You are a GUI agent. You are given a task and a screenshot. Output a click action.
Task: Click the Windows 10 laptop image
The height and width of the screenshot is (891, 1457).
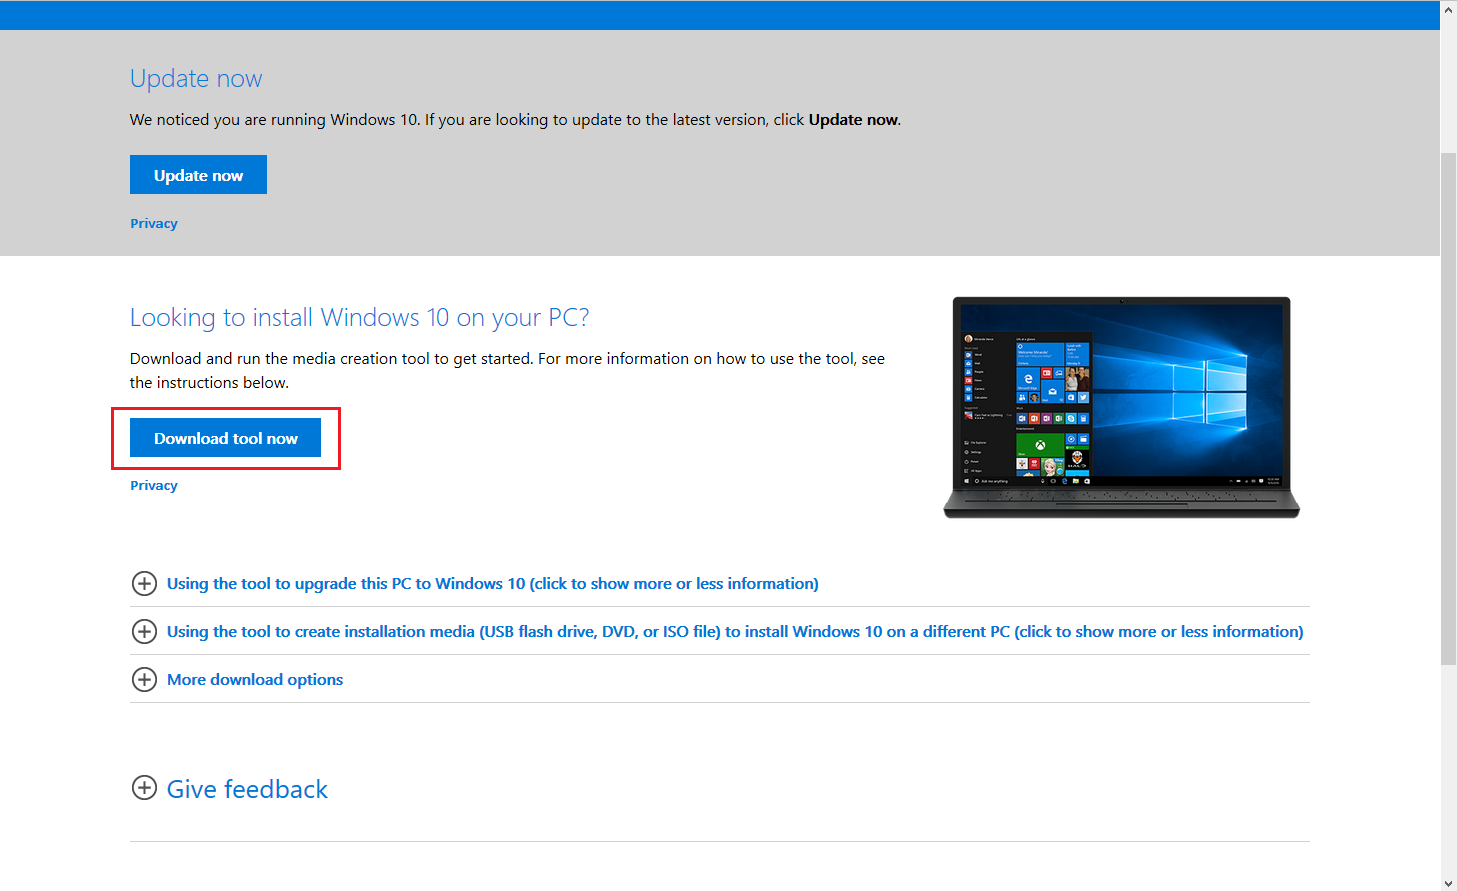(x=1121, y=407)
